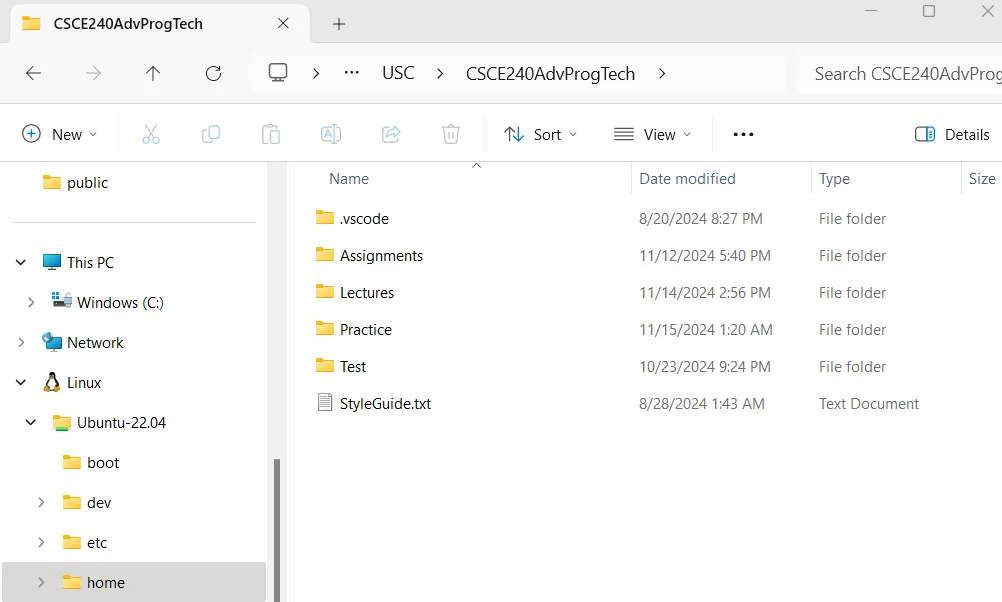The image size is (1002, 602).
Task: Click the Share icon in the toolbar
Action: click(x=391, y=133)
